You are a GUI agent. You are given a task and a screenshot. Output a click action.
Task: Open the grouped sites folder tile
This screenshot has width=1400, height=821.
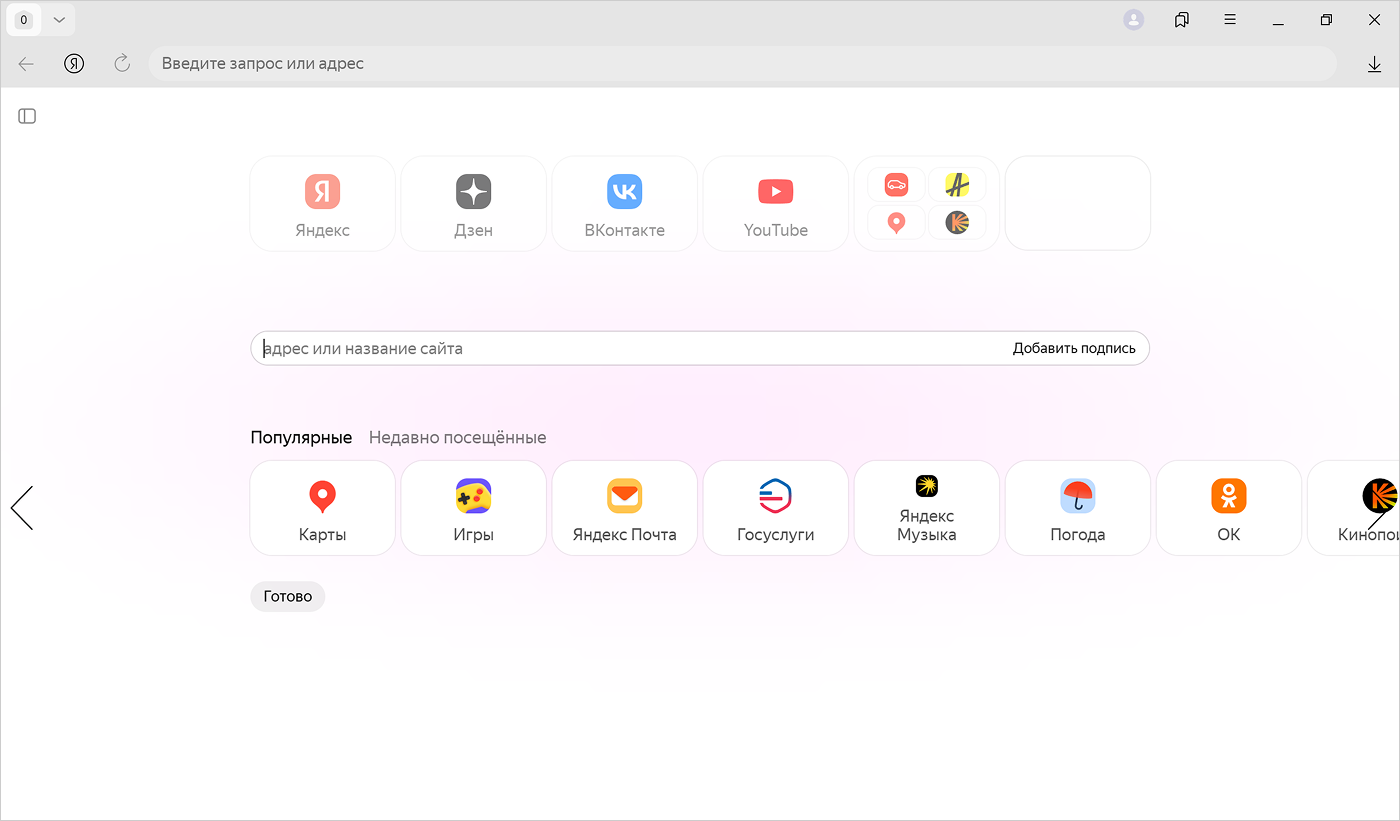click(x=926, y=203)
